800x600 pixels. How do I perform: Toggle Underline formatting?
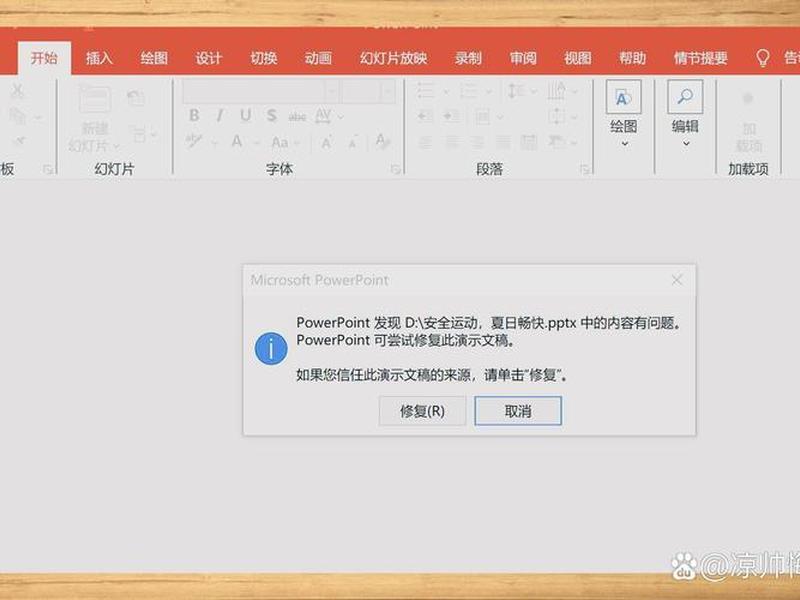245,115
